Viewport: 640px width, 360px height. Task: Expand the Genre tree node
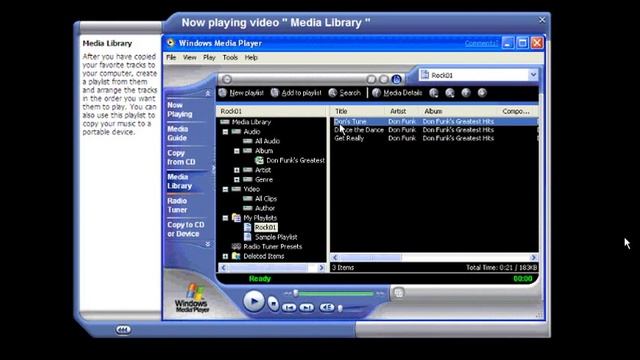(237, 180)
